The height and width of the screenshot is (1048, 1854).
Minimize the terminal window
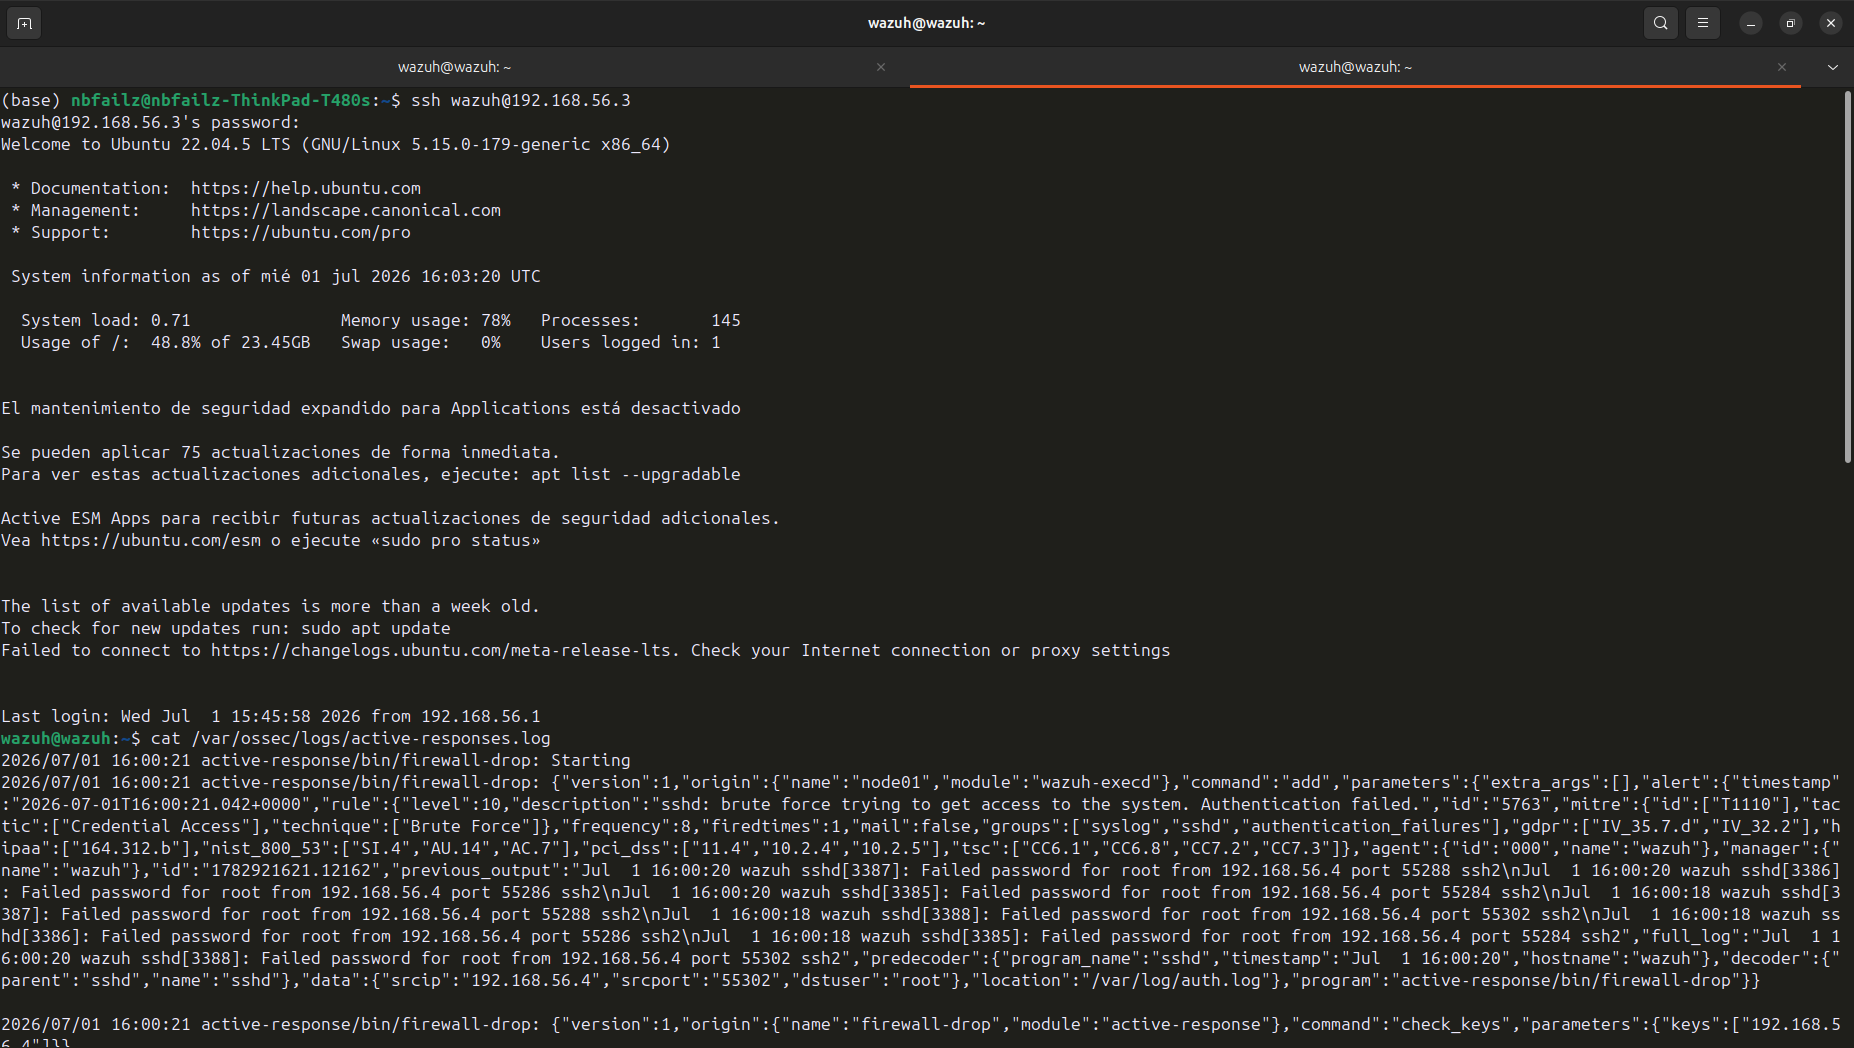[x=1751, y=23]
